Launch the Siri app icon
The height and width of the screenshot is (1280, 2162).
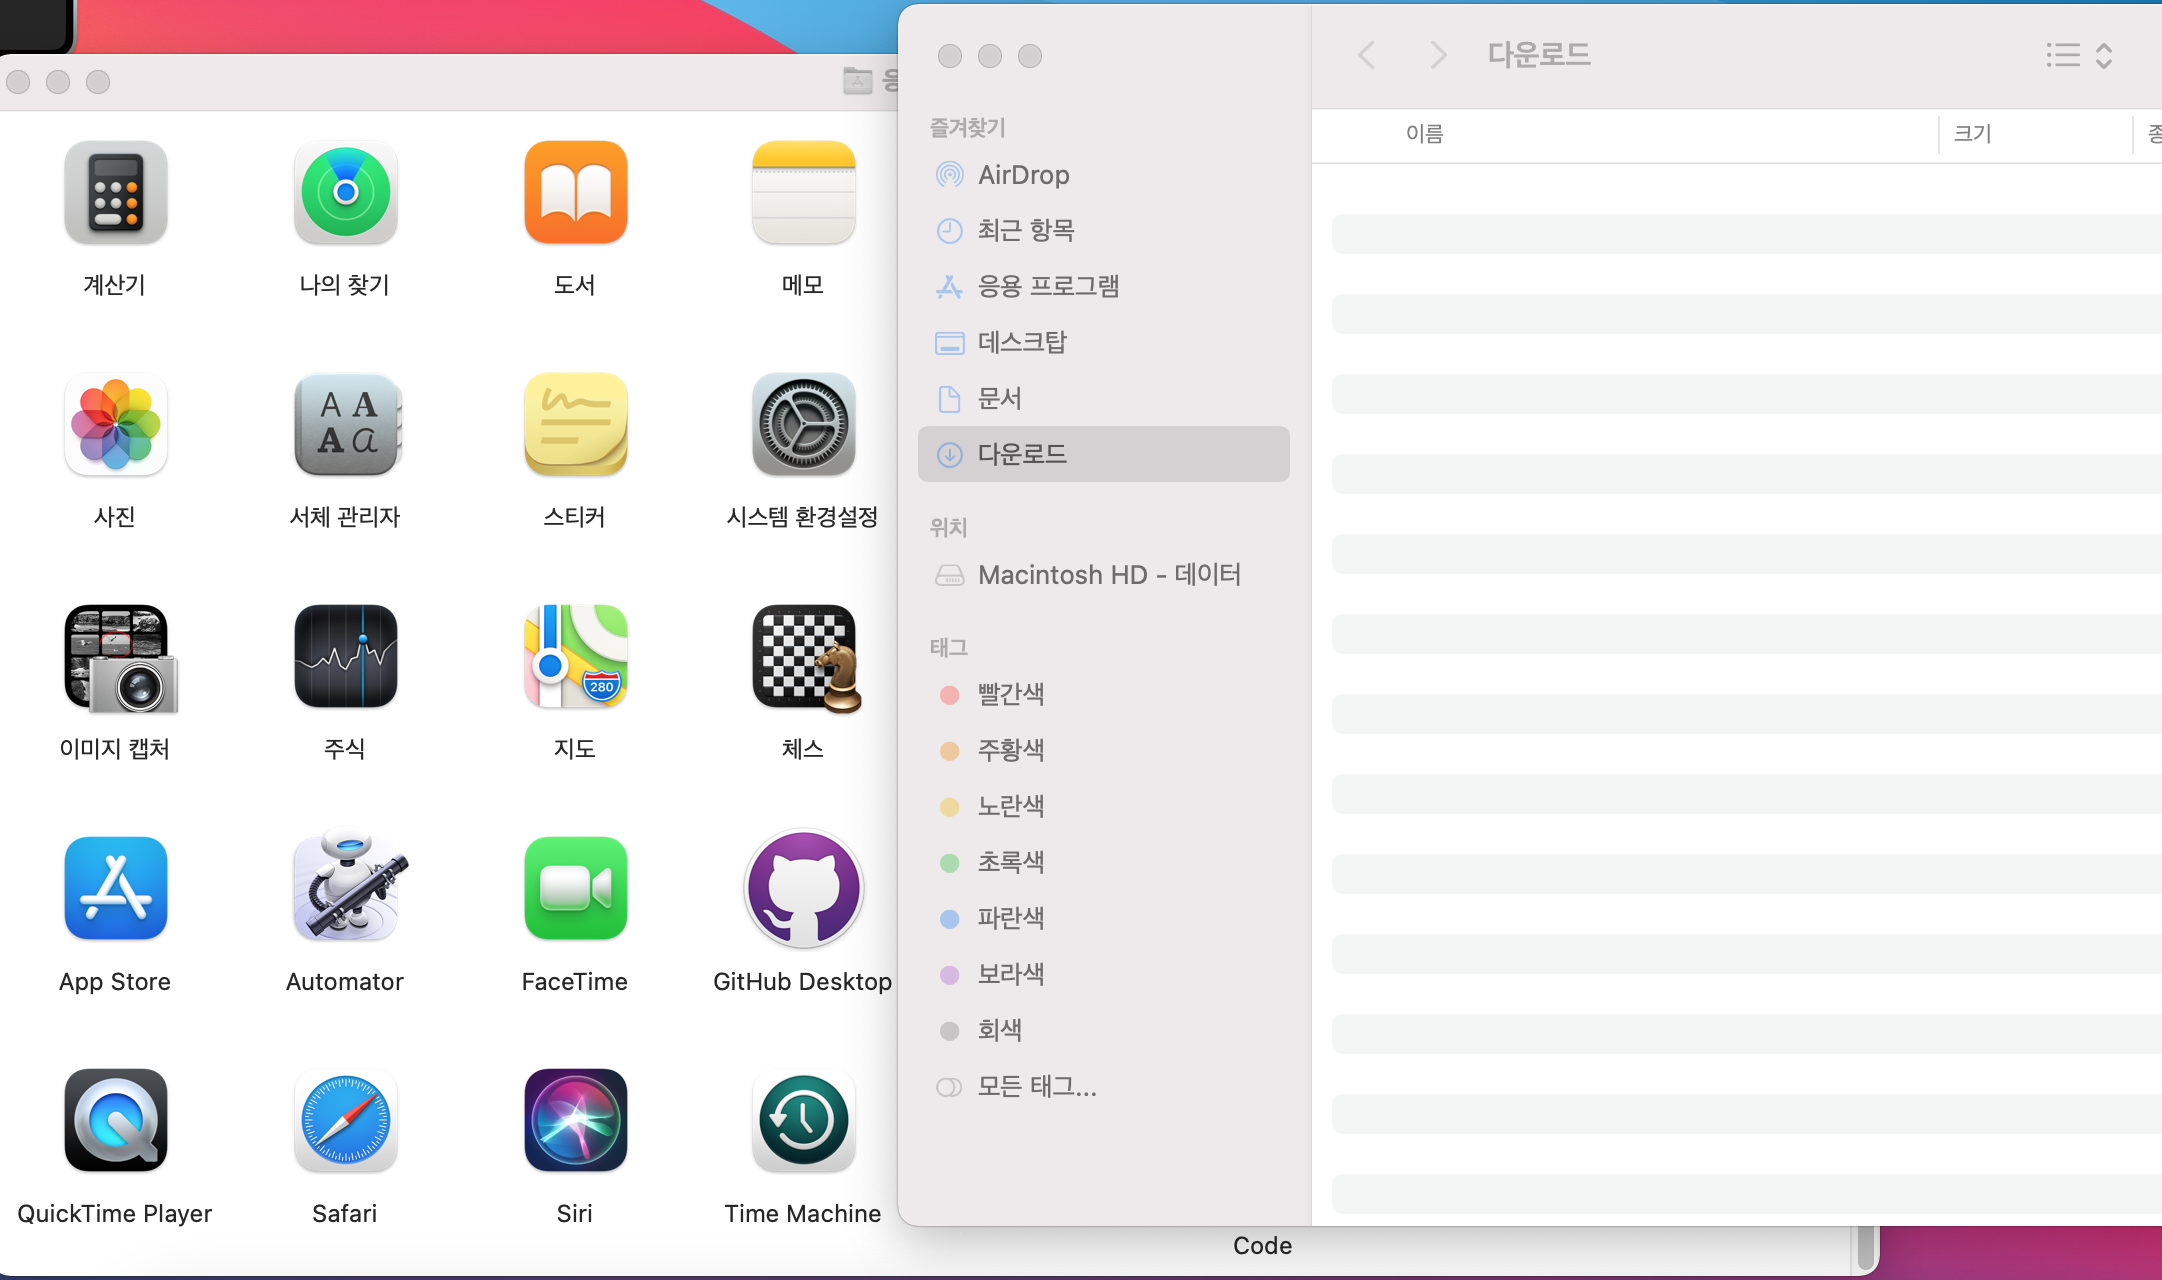(575, 1121)
